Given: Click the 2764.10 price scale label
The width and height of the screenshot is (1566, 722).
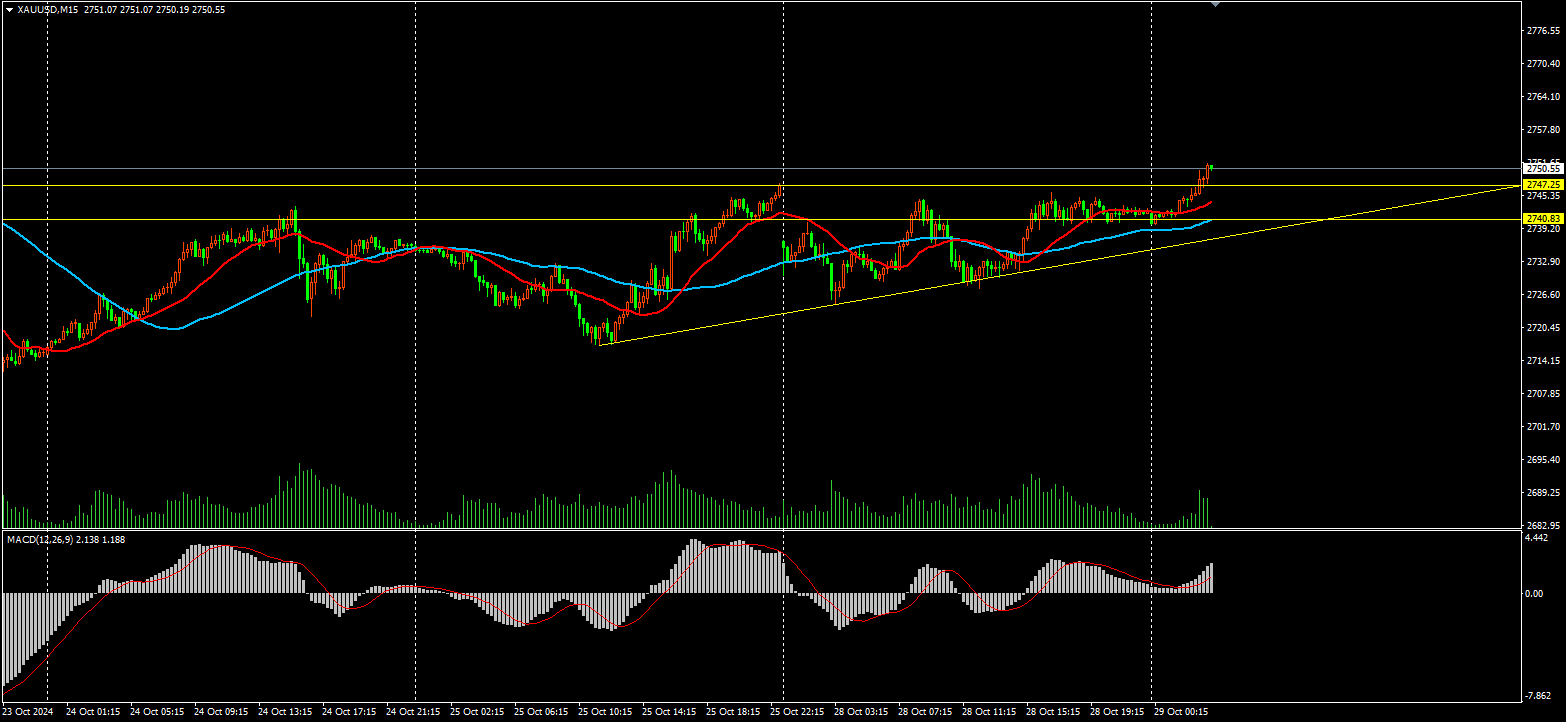Looking at the screenshot, I should [x=1544, y=97].
